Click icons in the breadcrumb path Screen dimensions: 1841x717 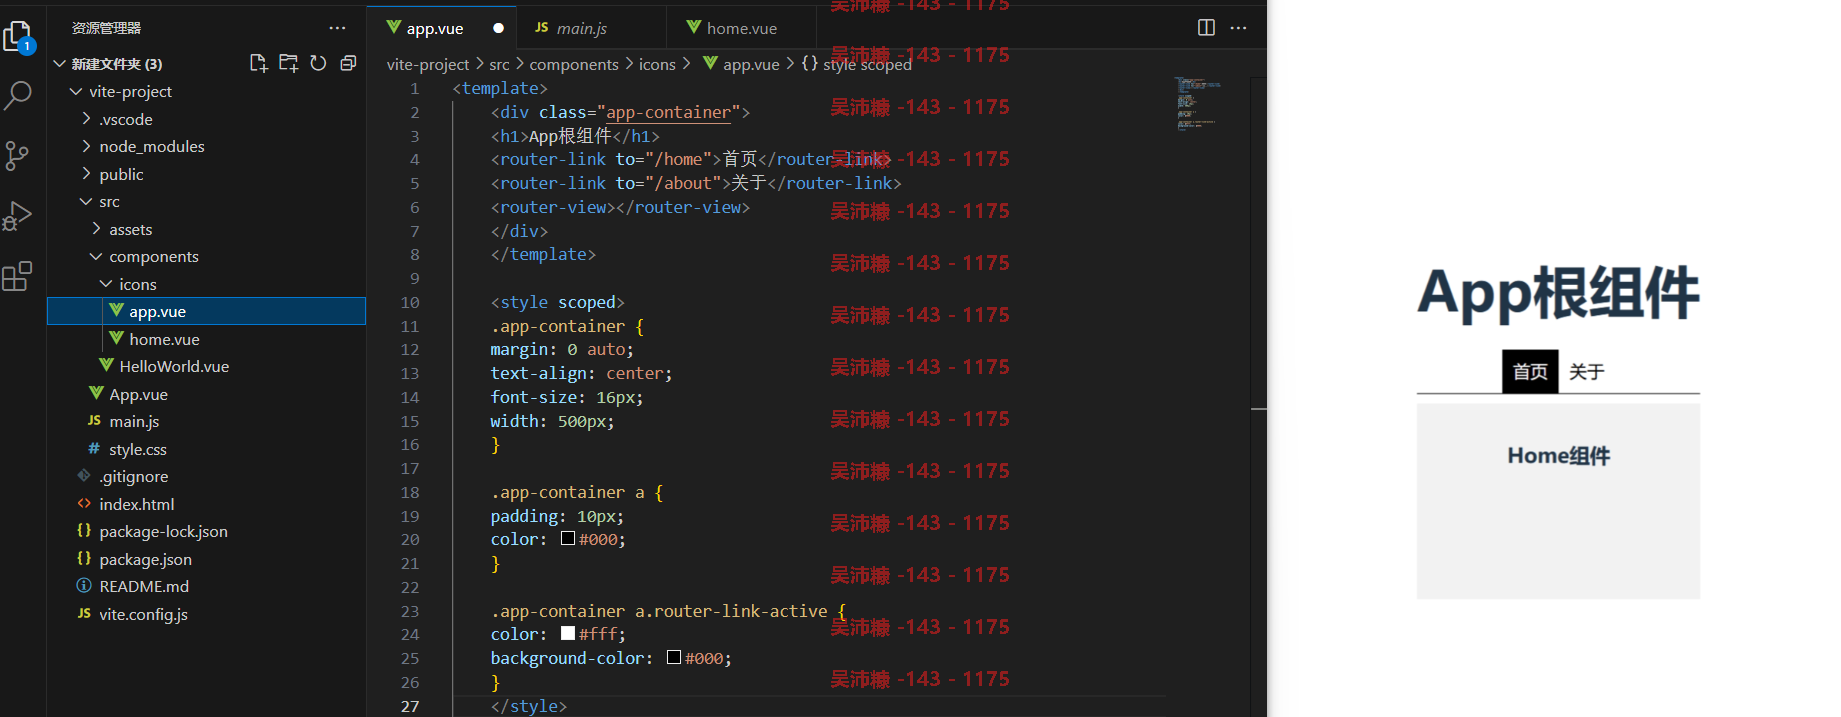[657, 64]
